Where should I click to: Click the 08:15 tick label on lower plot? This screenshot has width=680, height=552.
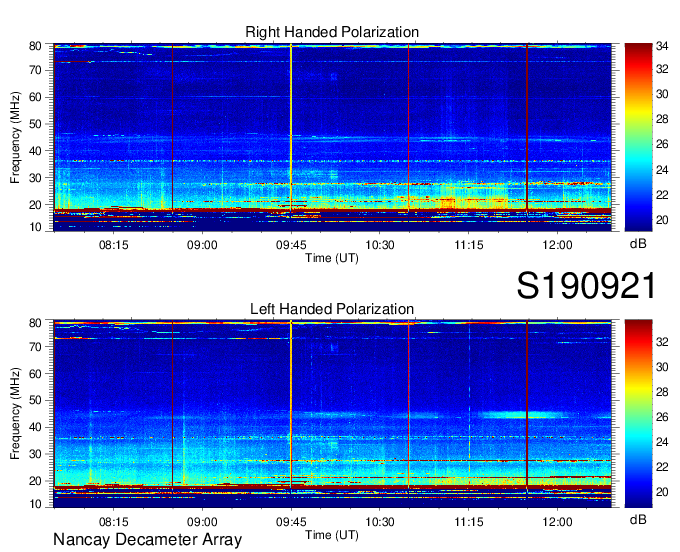click(x=114, y=522)
